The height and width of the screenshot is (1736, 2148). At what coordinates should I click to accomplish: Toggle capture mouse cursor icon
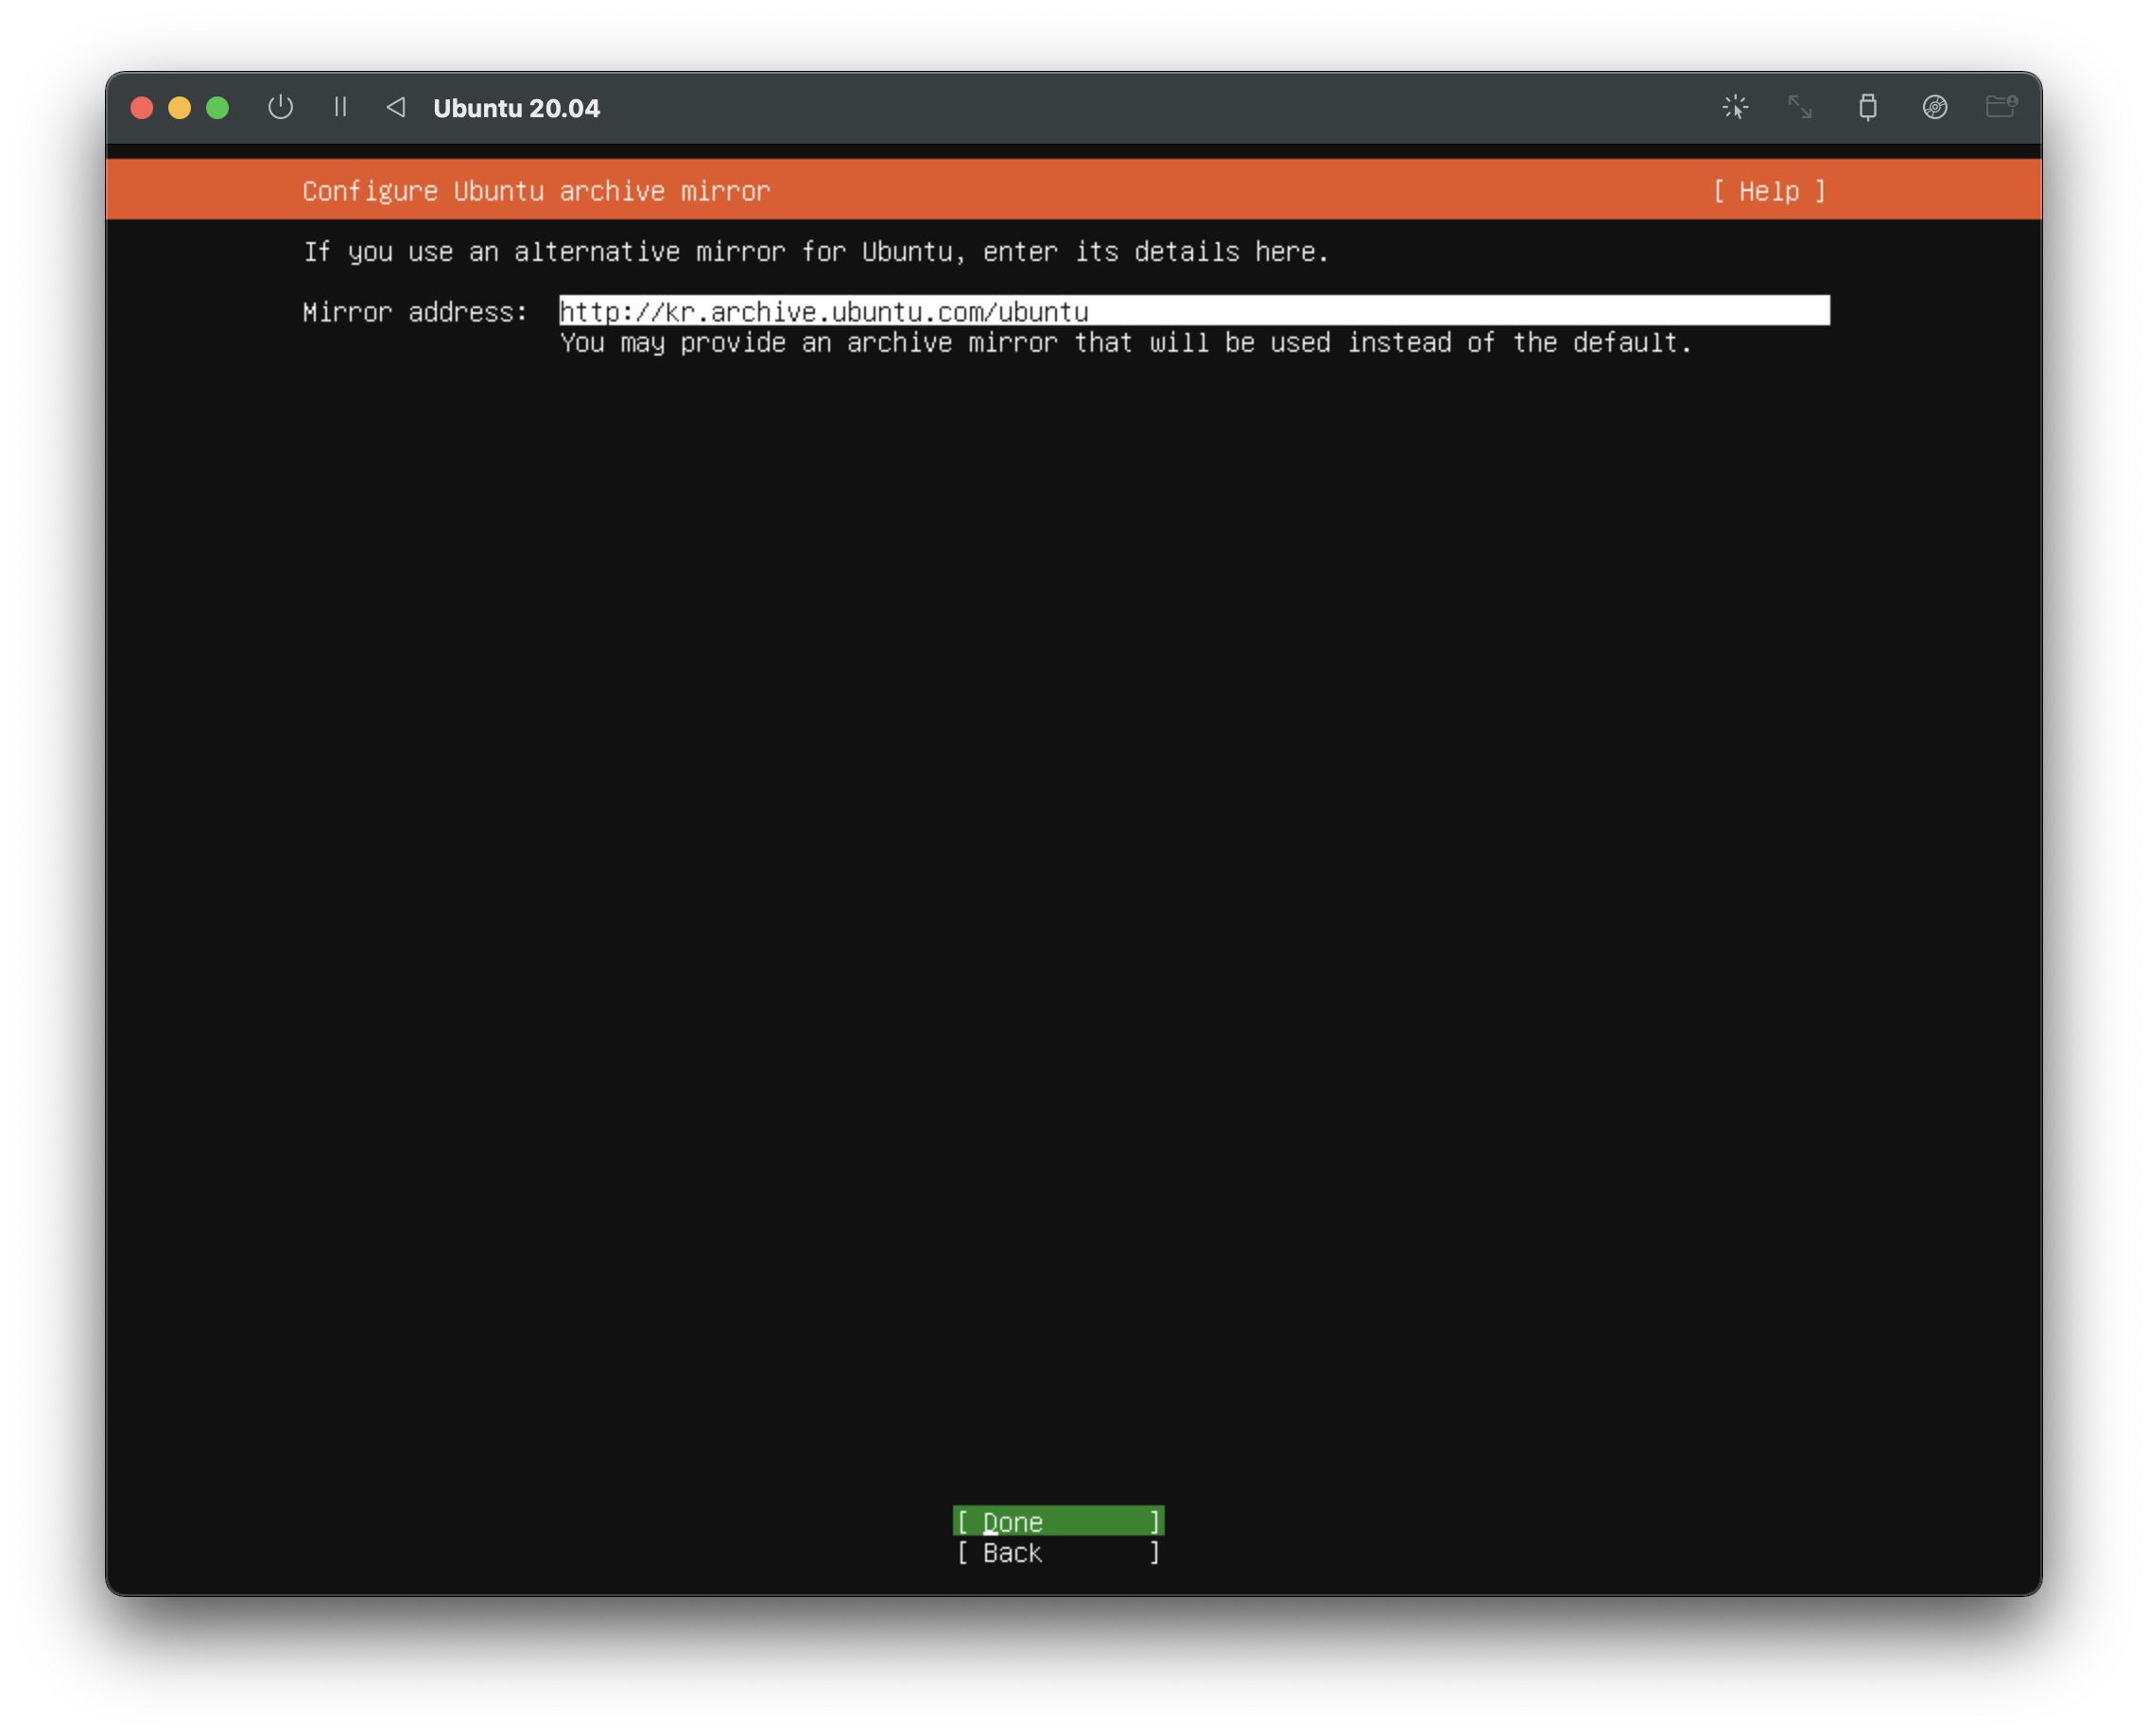click(x=1735, y=107)
